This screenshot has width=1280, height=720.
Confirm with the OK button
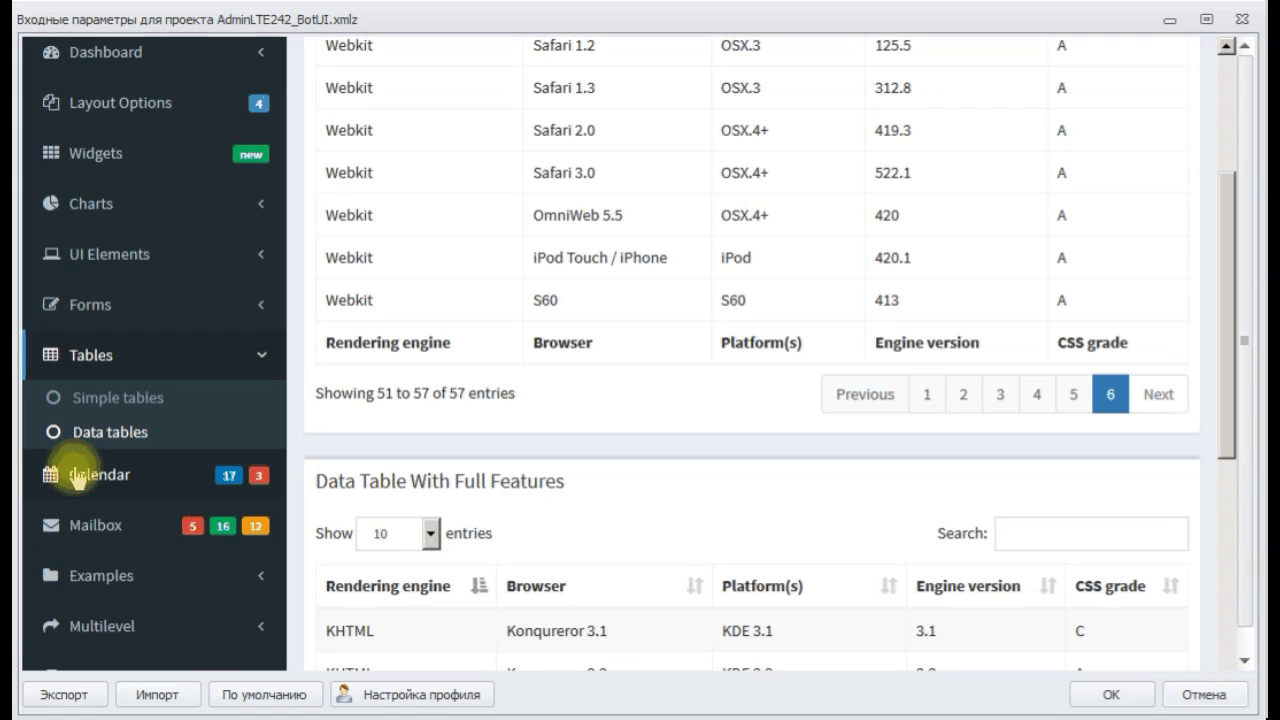click(x=1111, y=695)
